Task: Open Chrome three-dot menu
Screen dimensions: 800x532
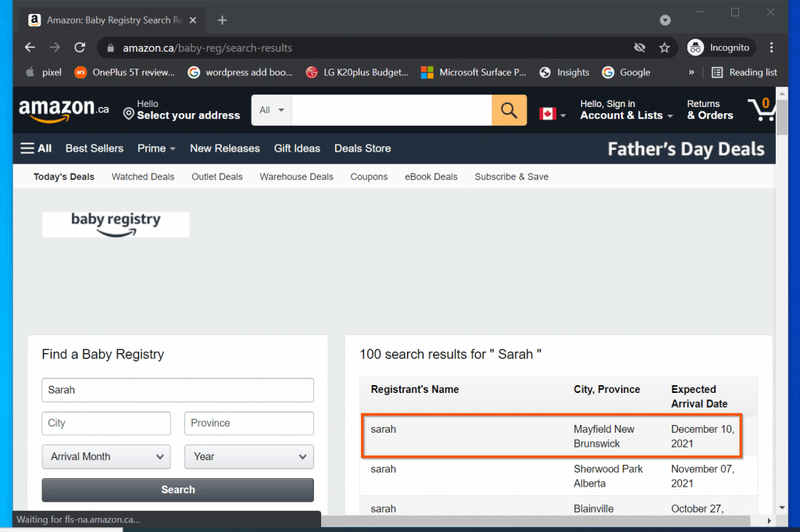Action: 771,47
